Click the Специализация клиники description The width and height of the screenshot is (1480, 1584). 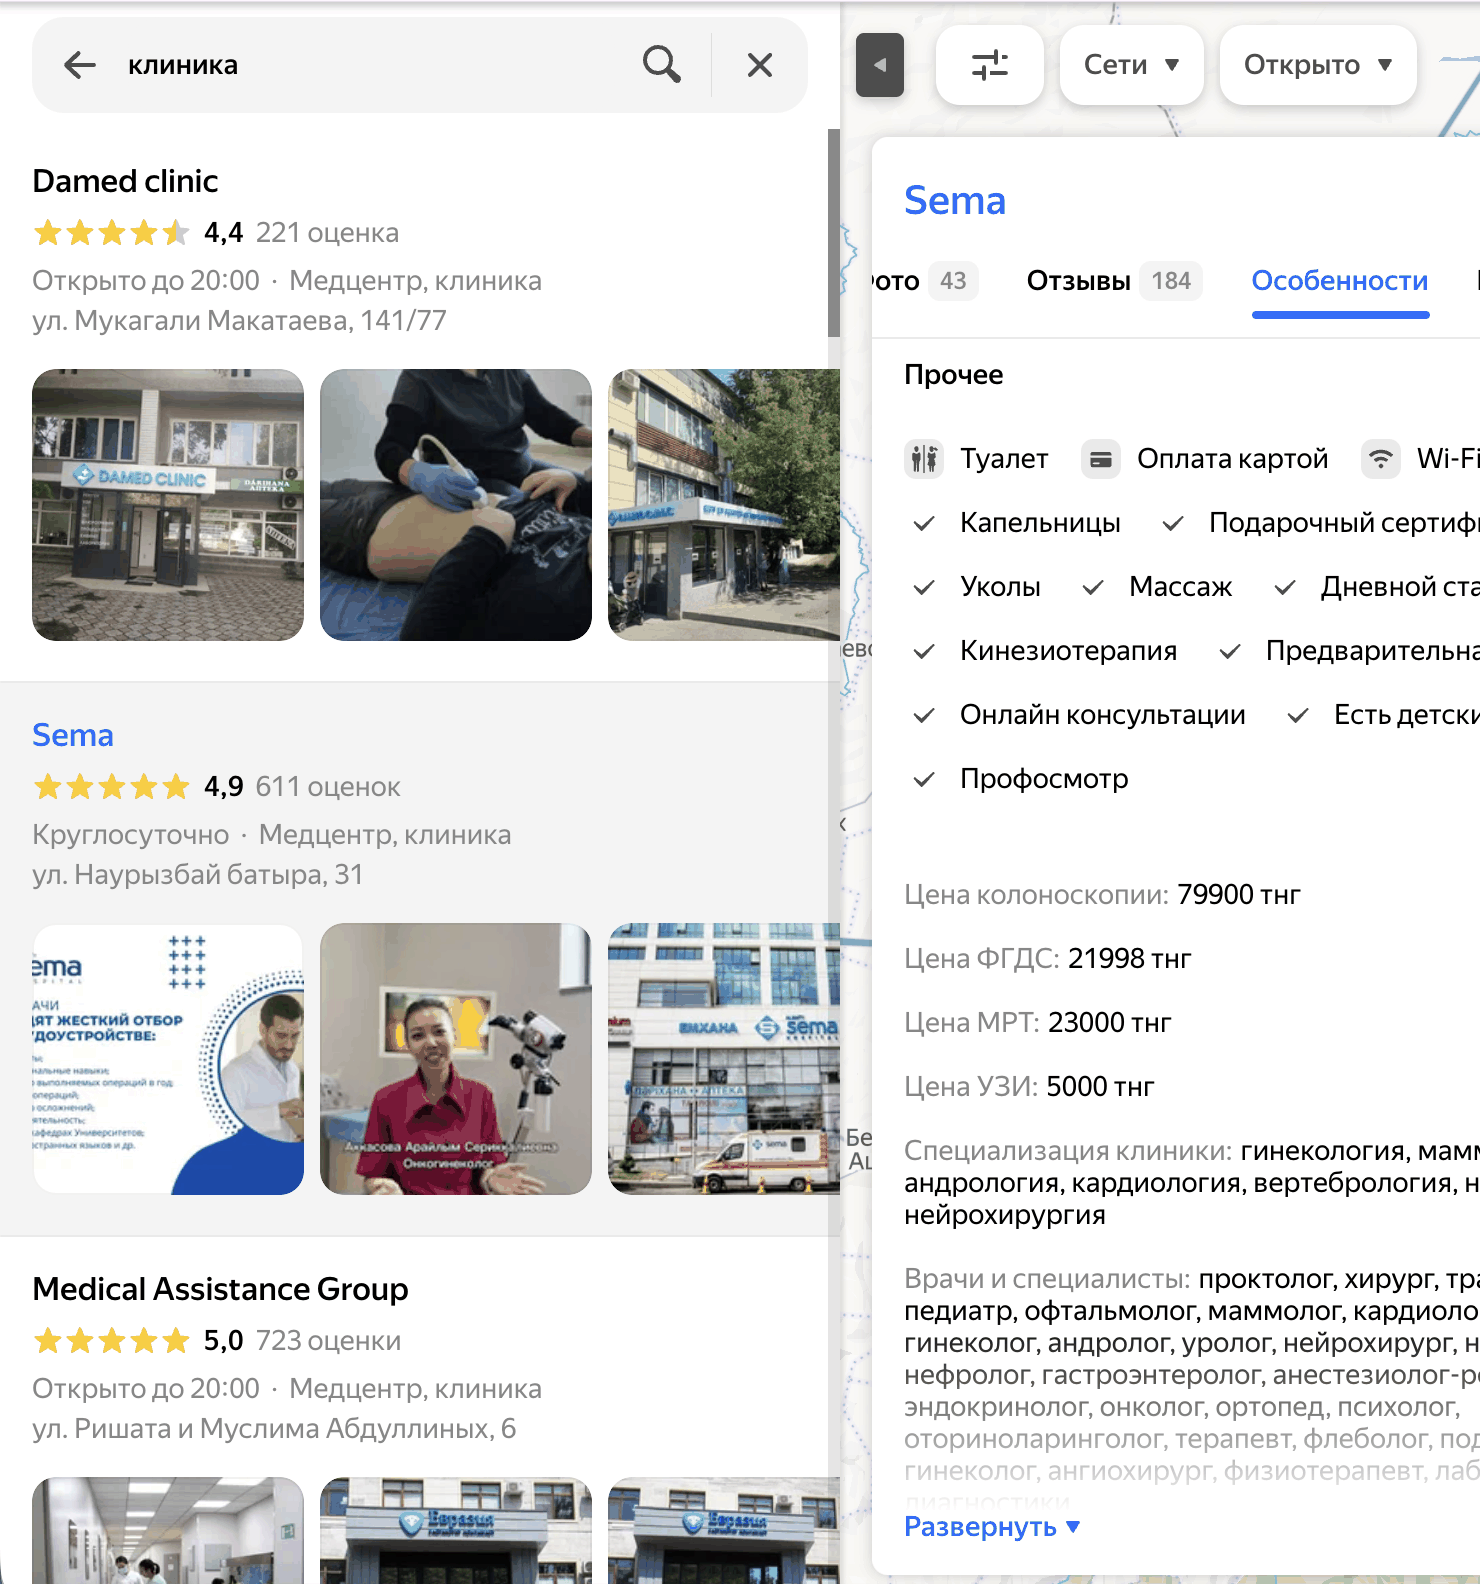(x=1192, y=1183)
